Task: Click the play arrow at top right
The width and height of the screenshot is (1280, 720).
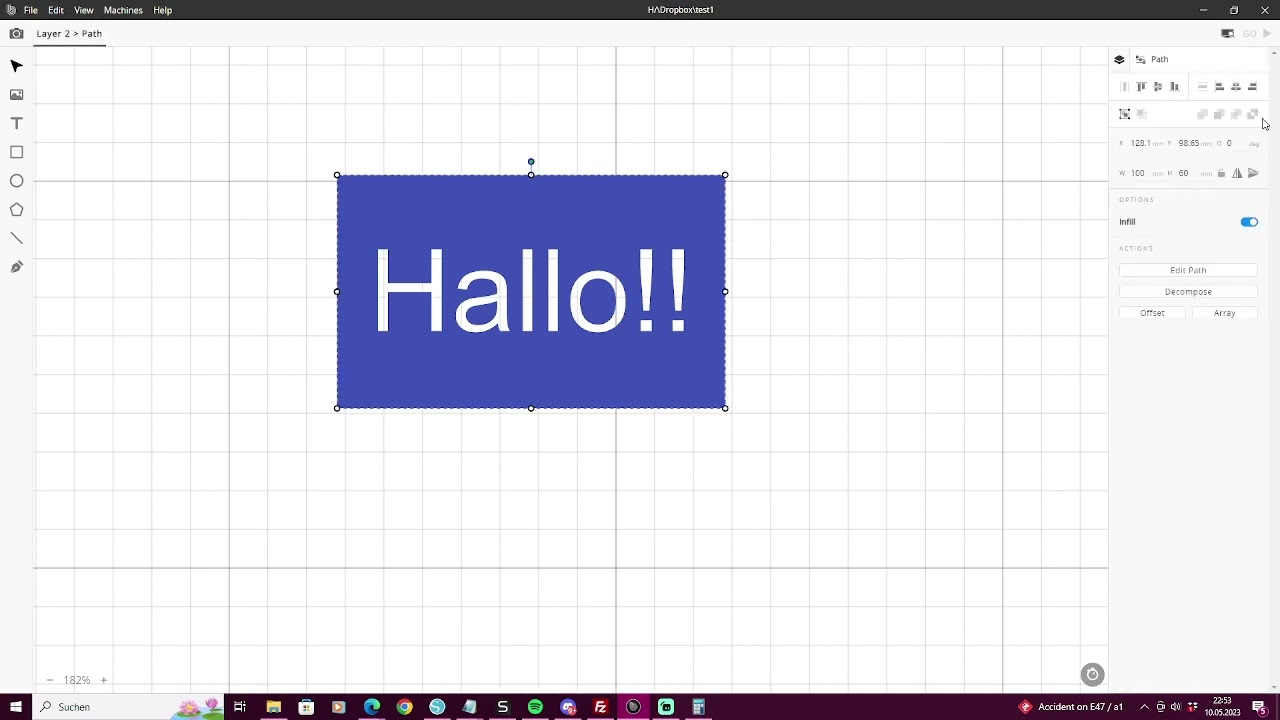Action: [x=1266, y=34]
